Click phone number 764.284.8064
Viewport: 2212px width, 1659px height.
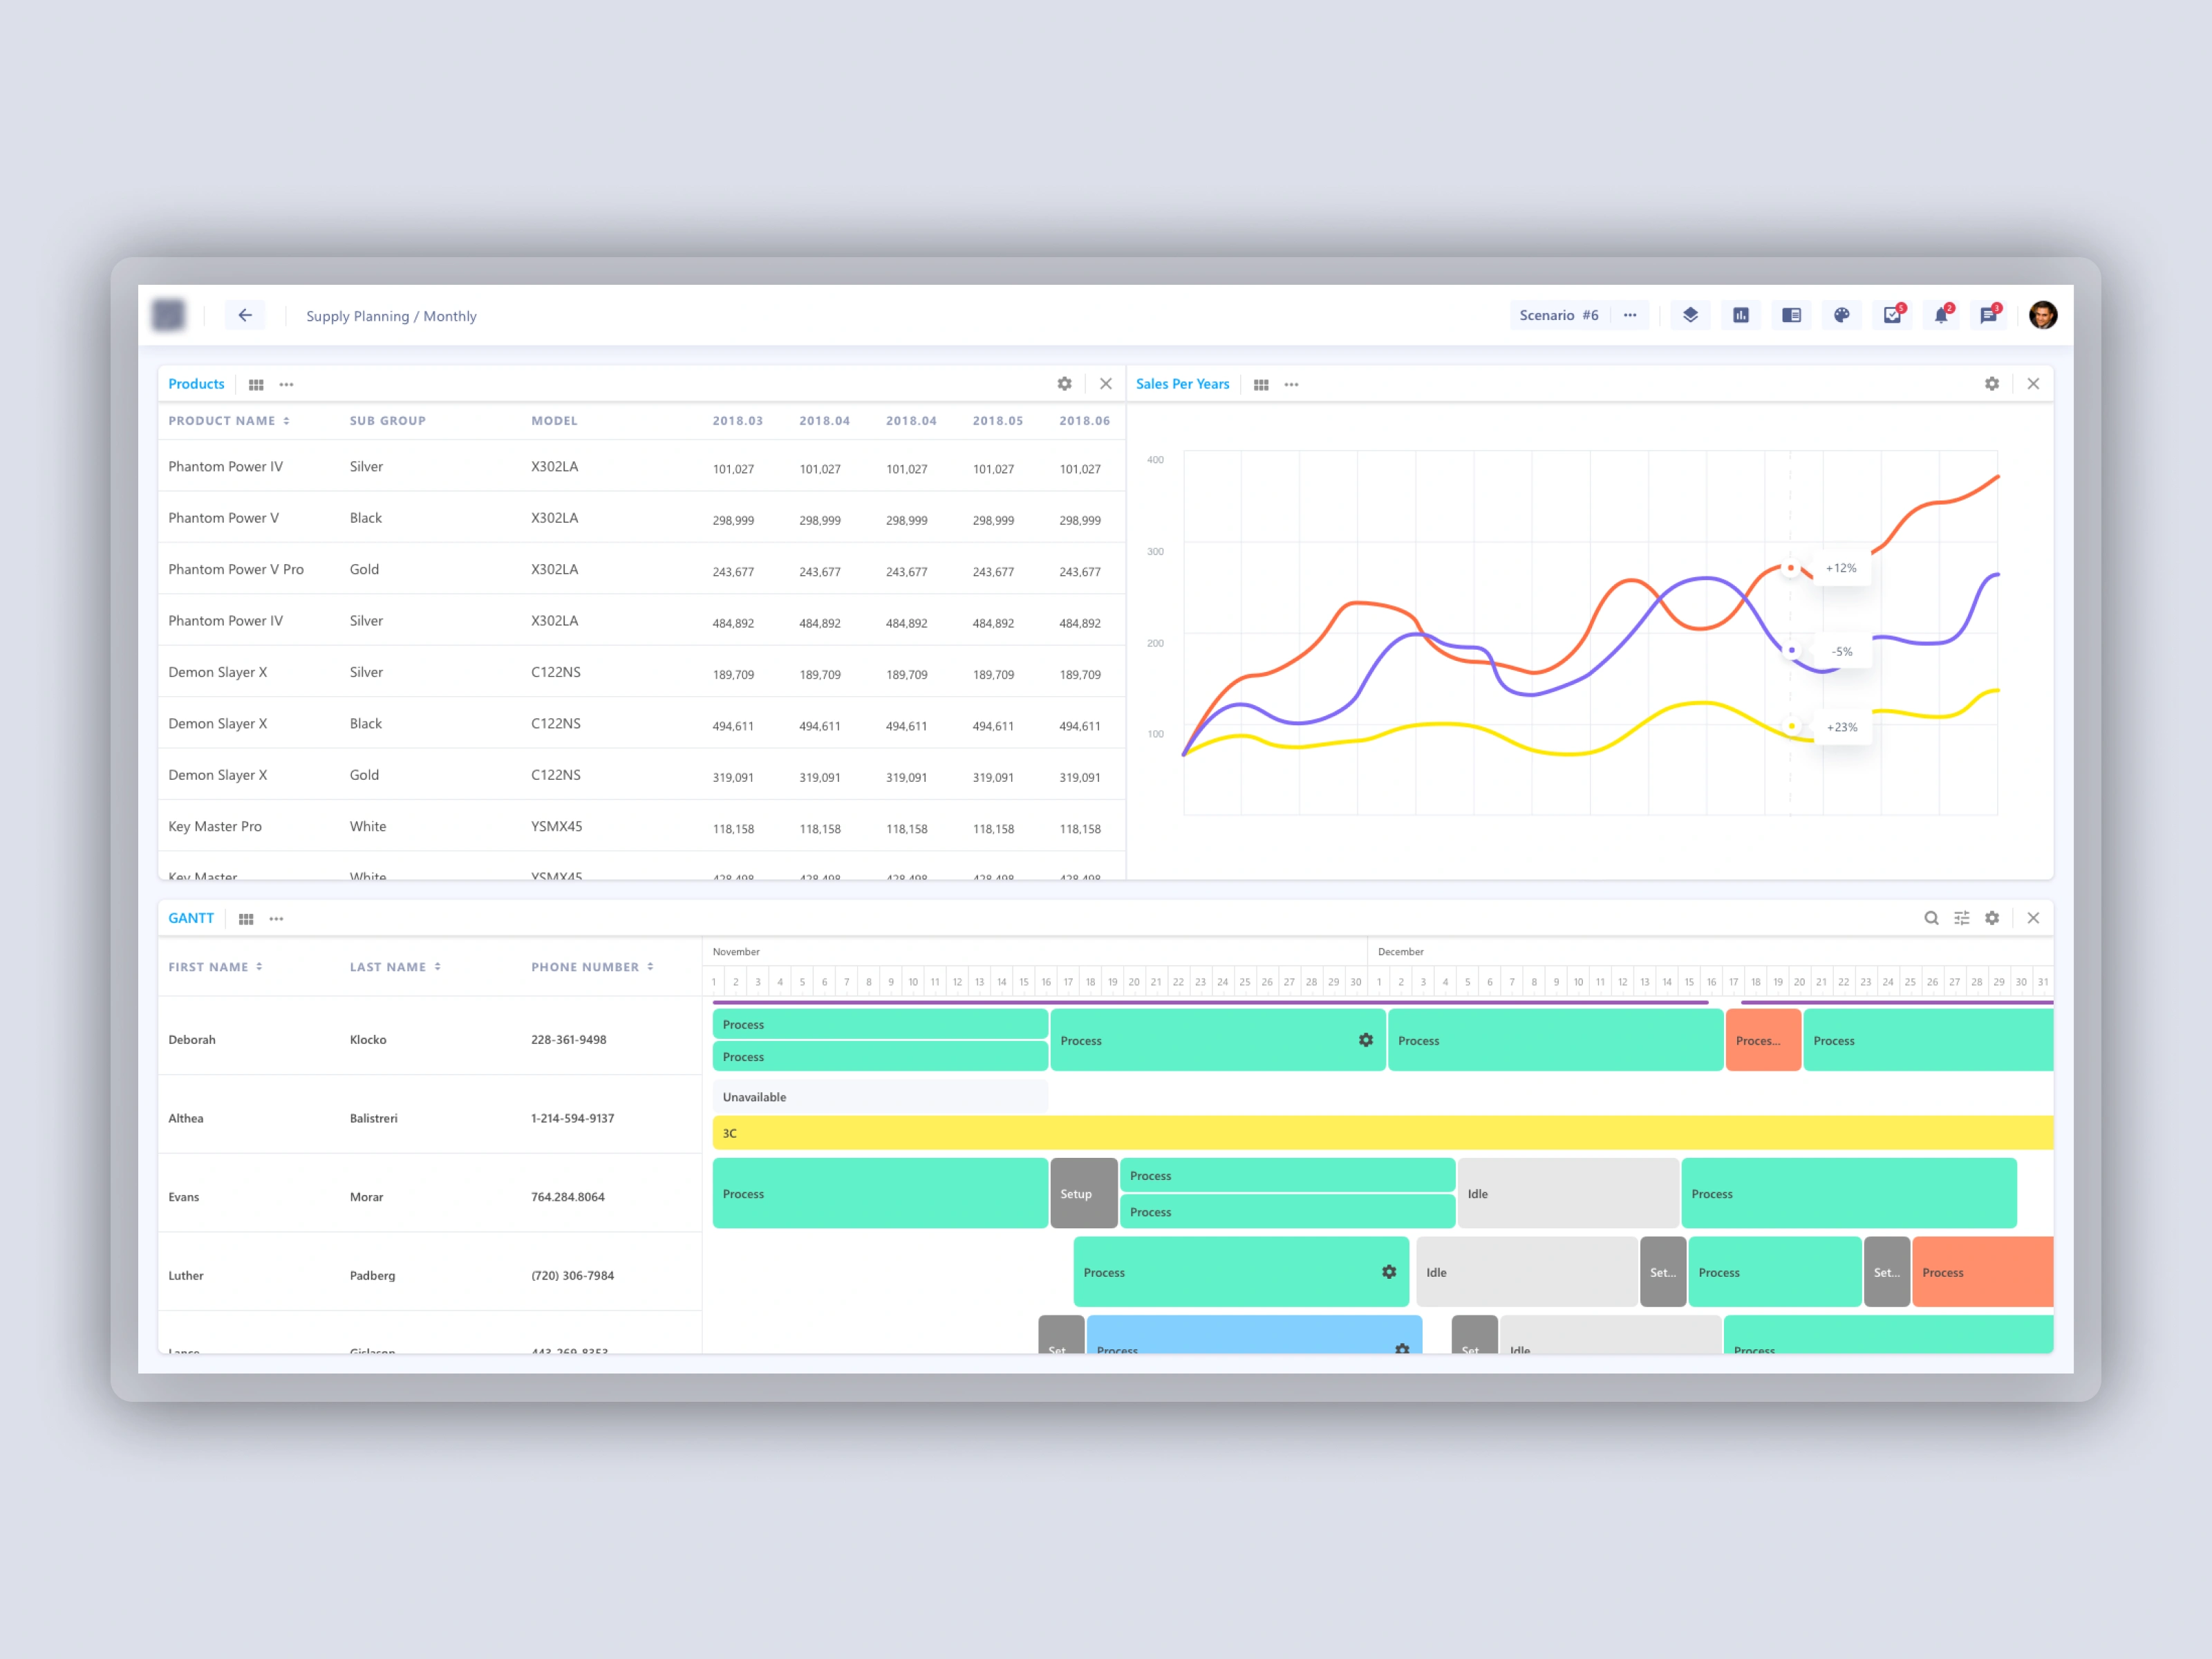coord(568,1197)
